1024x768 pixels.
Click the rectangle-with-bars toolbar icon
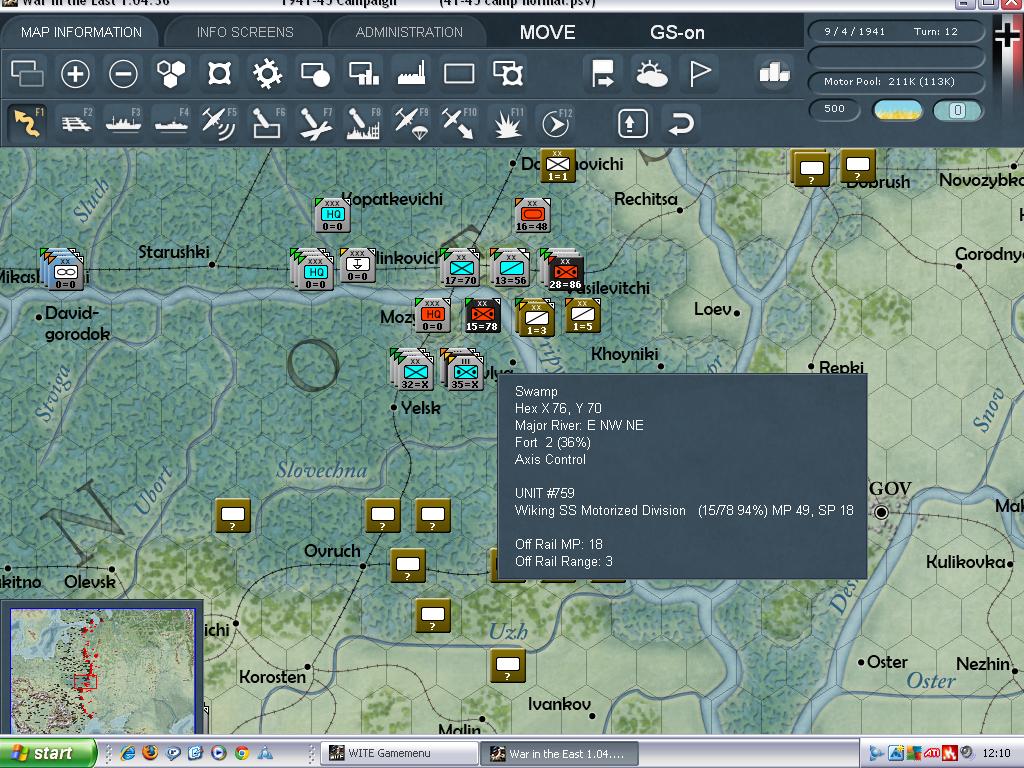pos(364,73)
